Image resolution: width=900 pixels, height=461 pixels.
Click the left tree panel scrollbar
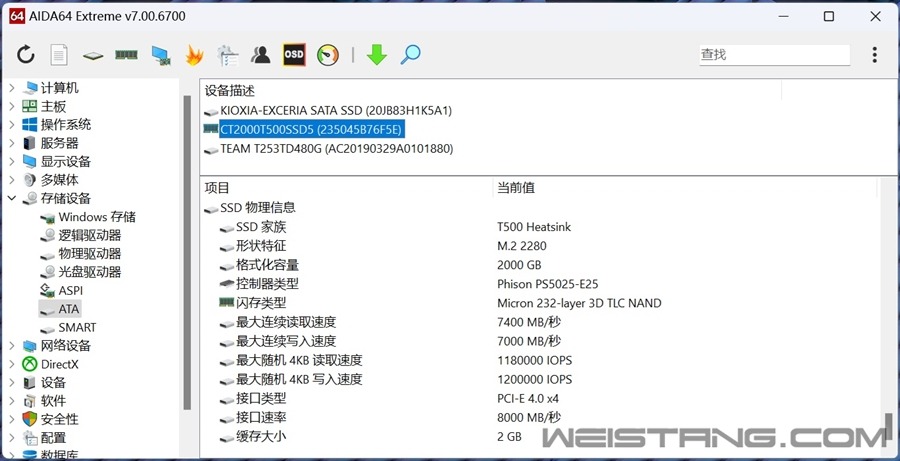187,253
